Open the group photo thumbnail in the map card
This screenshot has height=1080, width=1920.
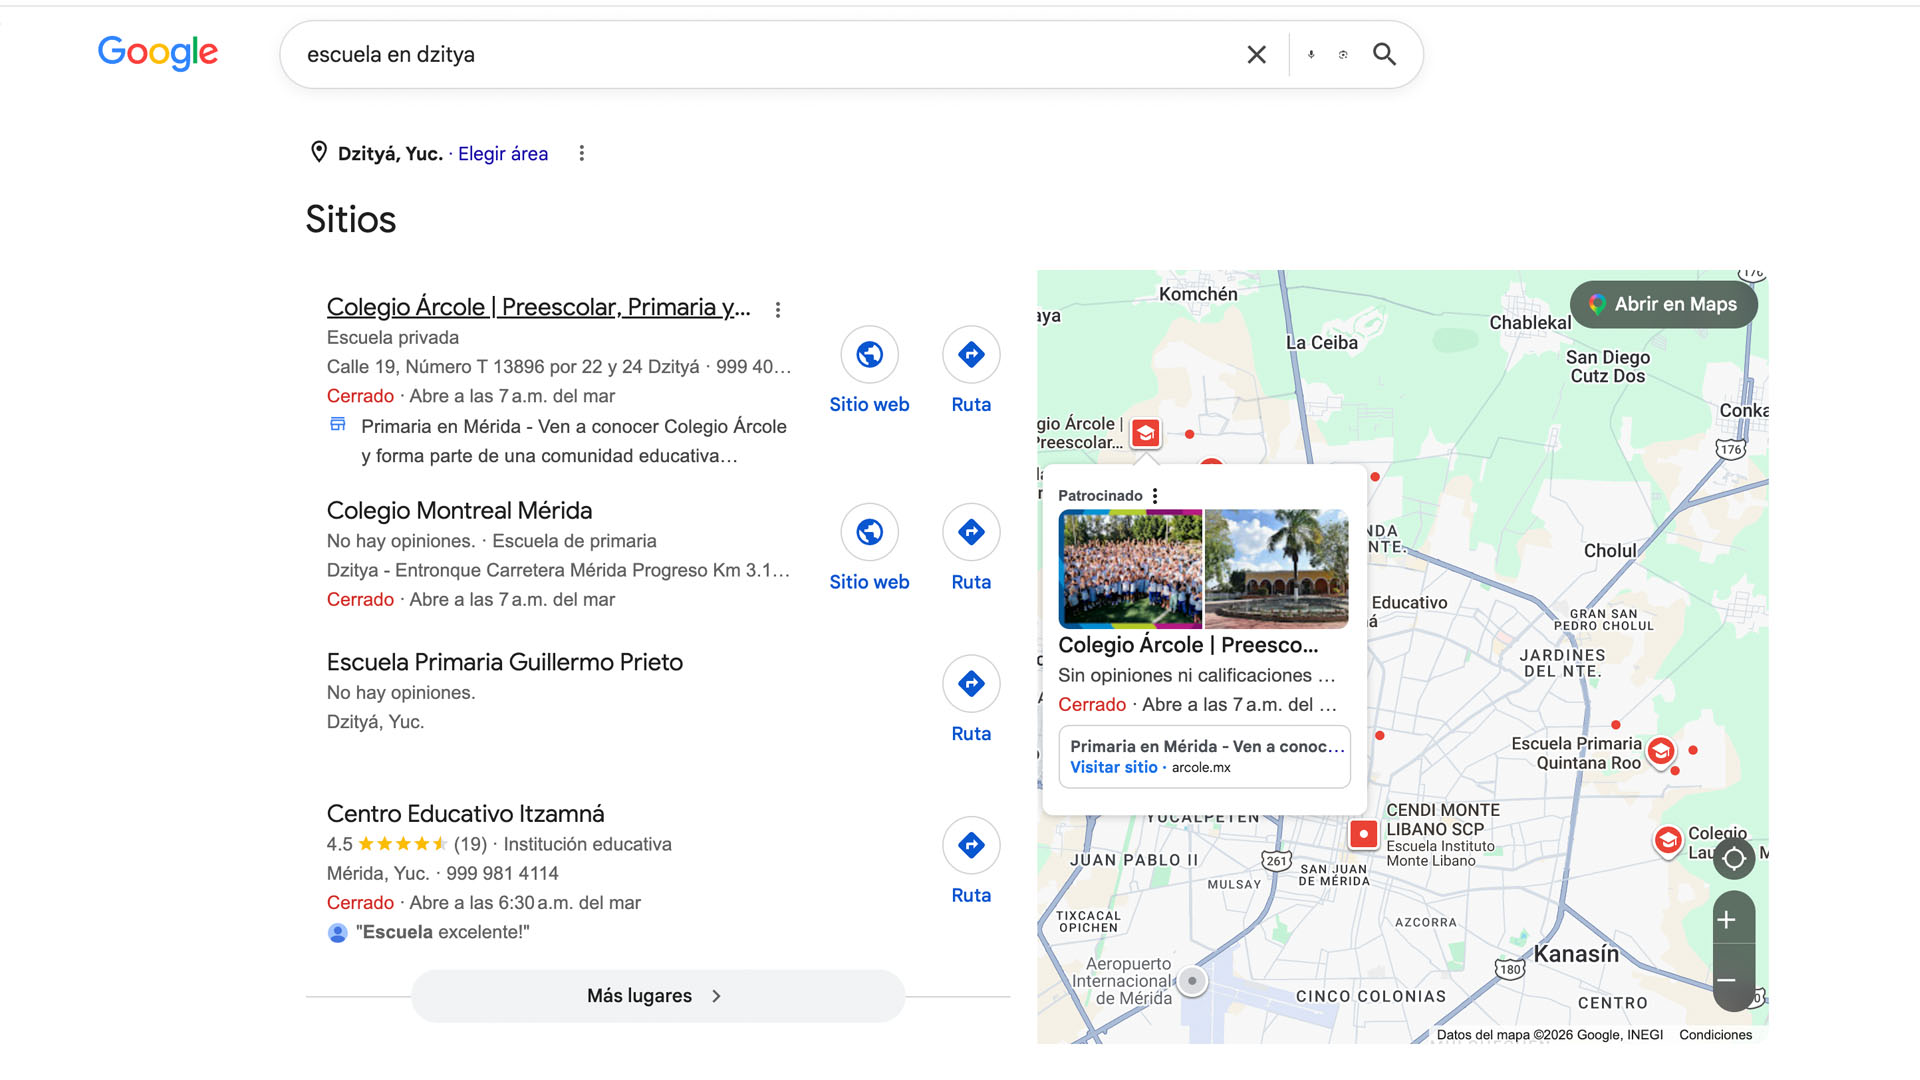(x=1130, y=569)
